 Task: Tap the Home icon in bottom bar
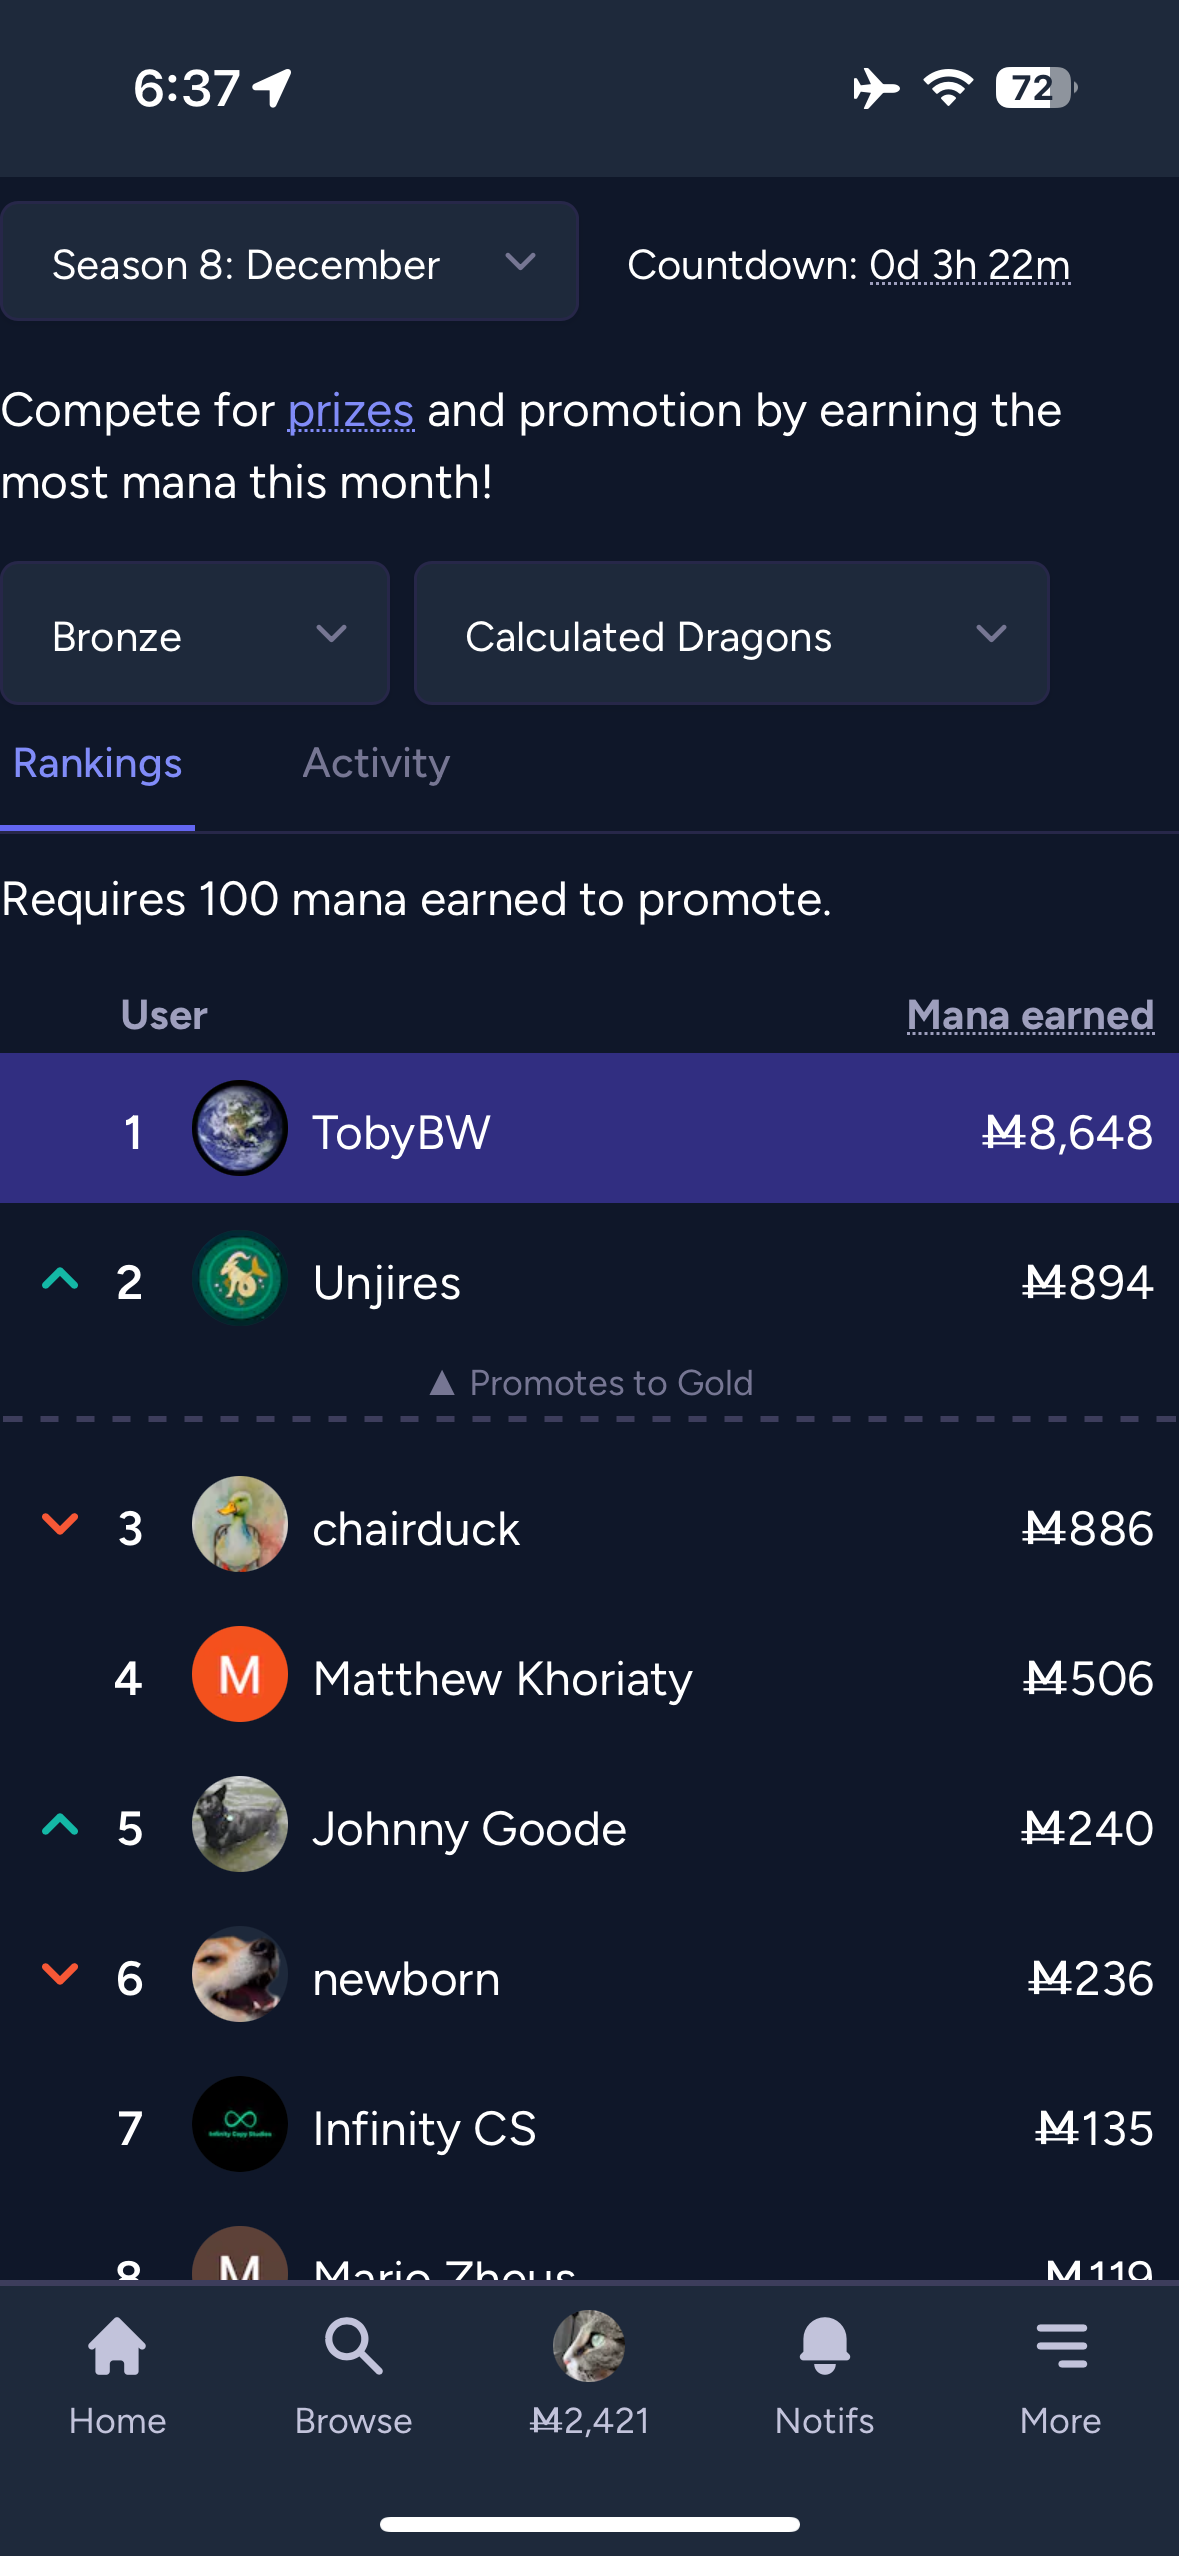[117, 2345]
